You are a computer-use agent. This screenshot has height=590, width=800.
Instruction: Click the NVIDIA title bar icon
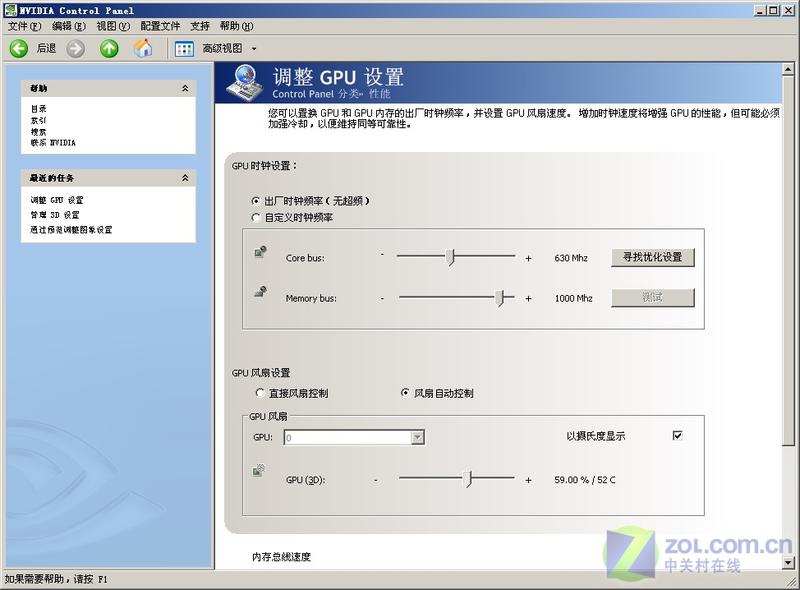click(10, 10)
